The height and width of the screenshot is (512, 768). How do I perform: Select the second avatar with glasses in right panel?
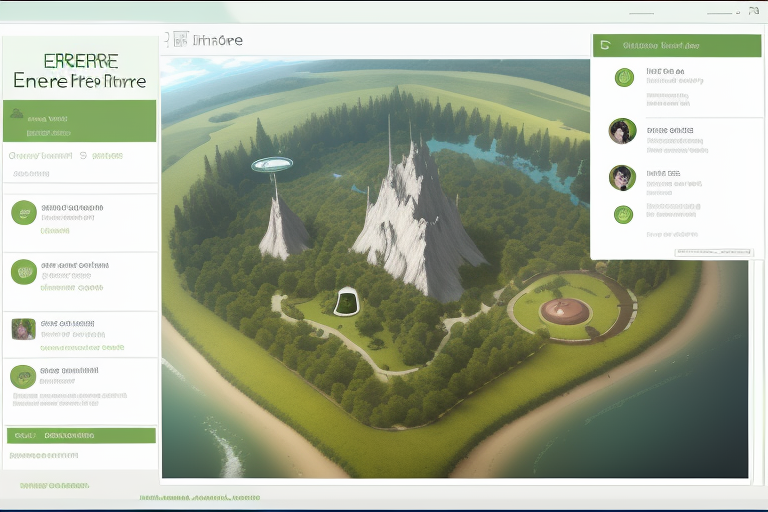pos(622,178)
